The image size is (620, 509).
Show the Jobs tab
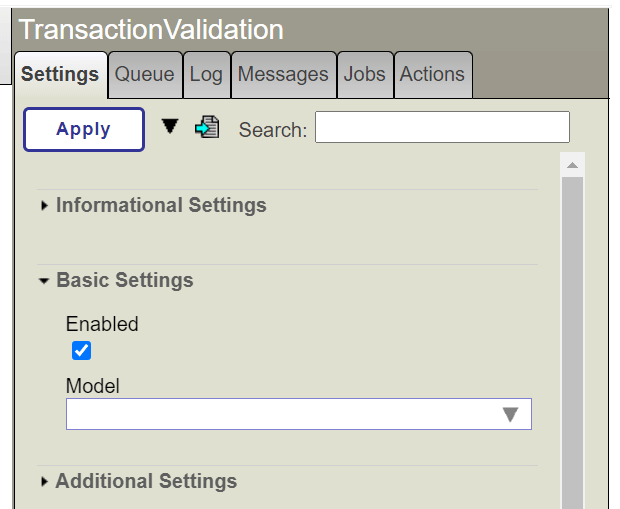[x=365, y=75]
